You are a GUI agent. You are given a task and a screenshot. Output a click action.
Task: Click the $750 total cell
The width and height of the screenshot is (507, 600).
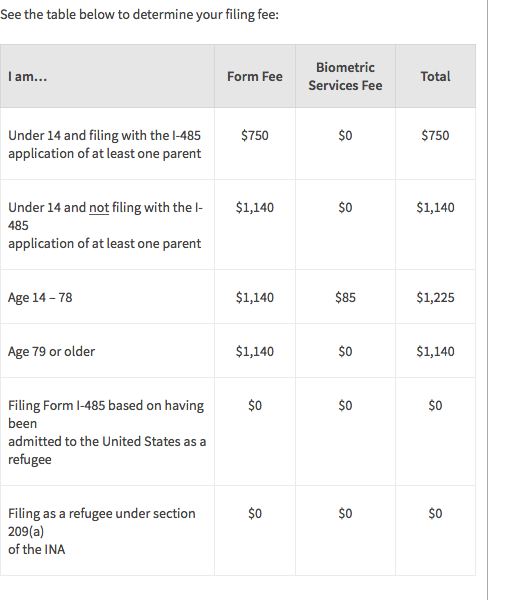pyautogui.click(x=435, y=135)
